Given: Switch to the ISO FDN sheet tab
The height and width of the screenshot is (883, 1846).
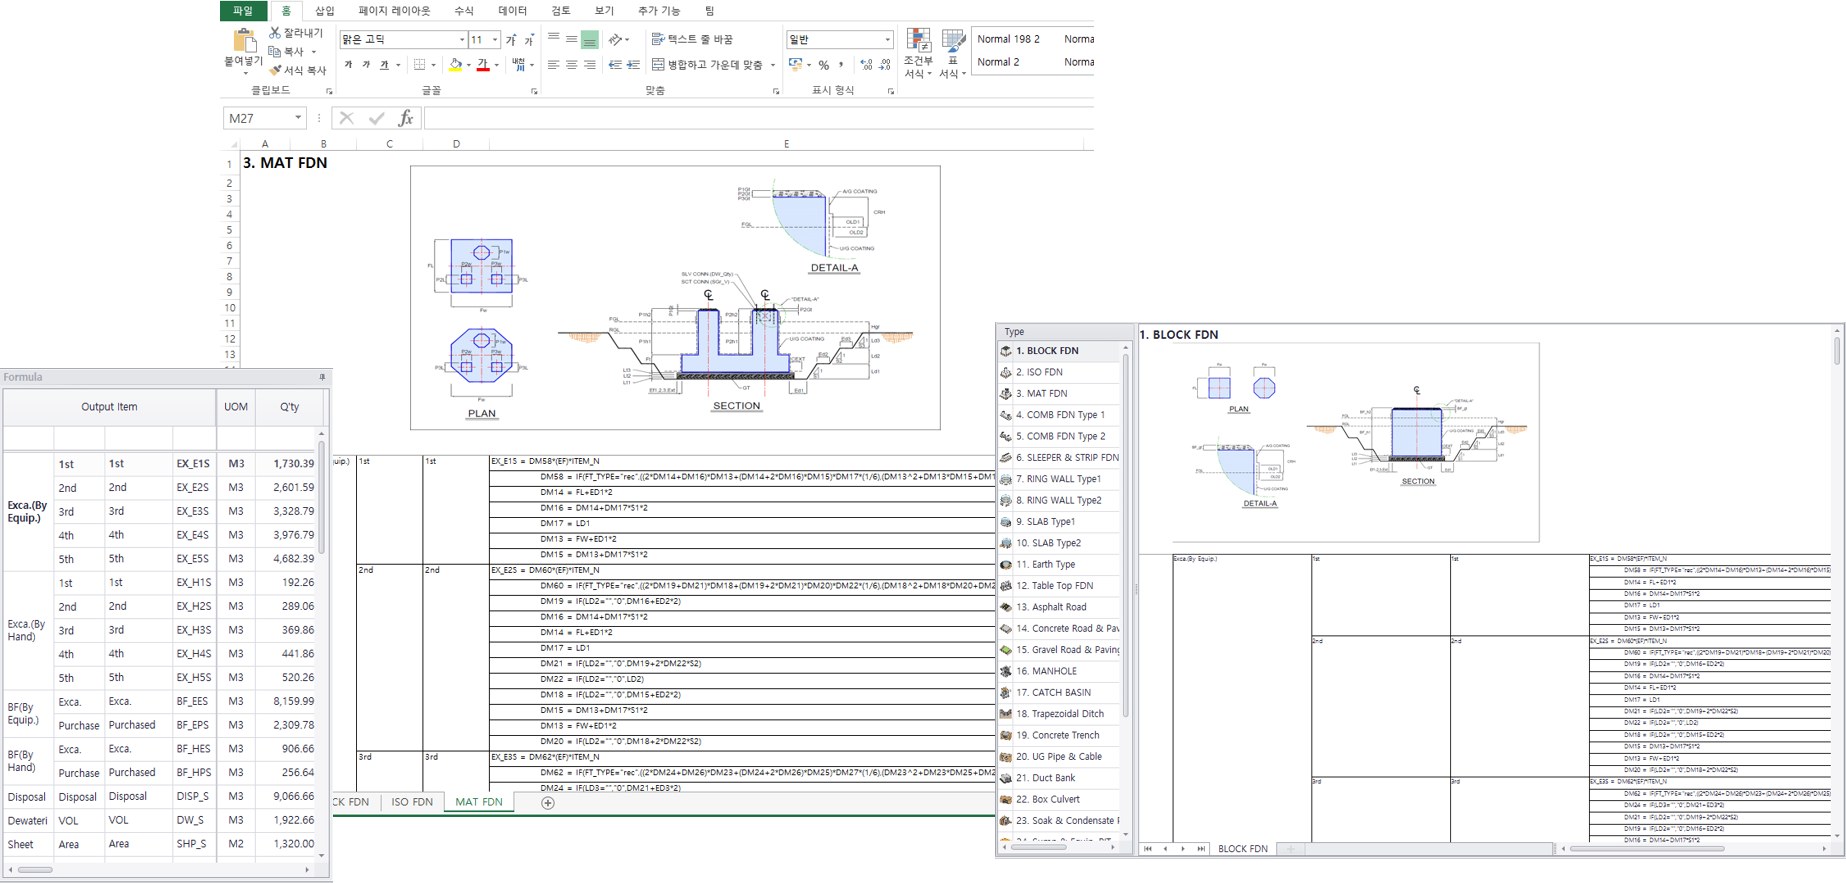Looking at the screenshot, I should click(x=411, y=802).
